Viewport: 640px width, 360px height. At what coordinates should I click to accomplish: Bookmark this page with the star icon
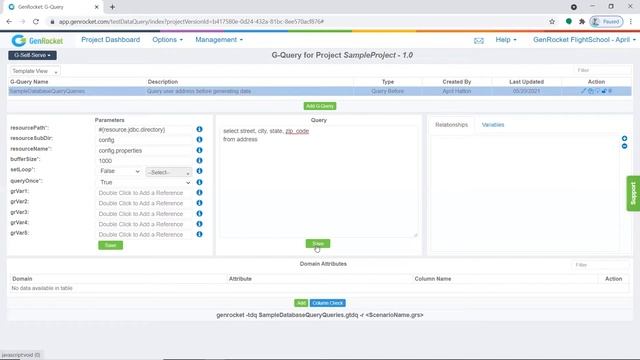(x=552, y=22)
